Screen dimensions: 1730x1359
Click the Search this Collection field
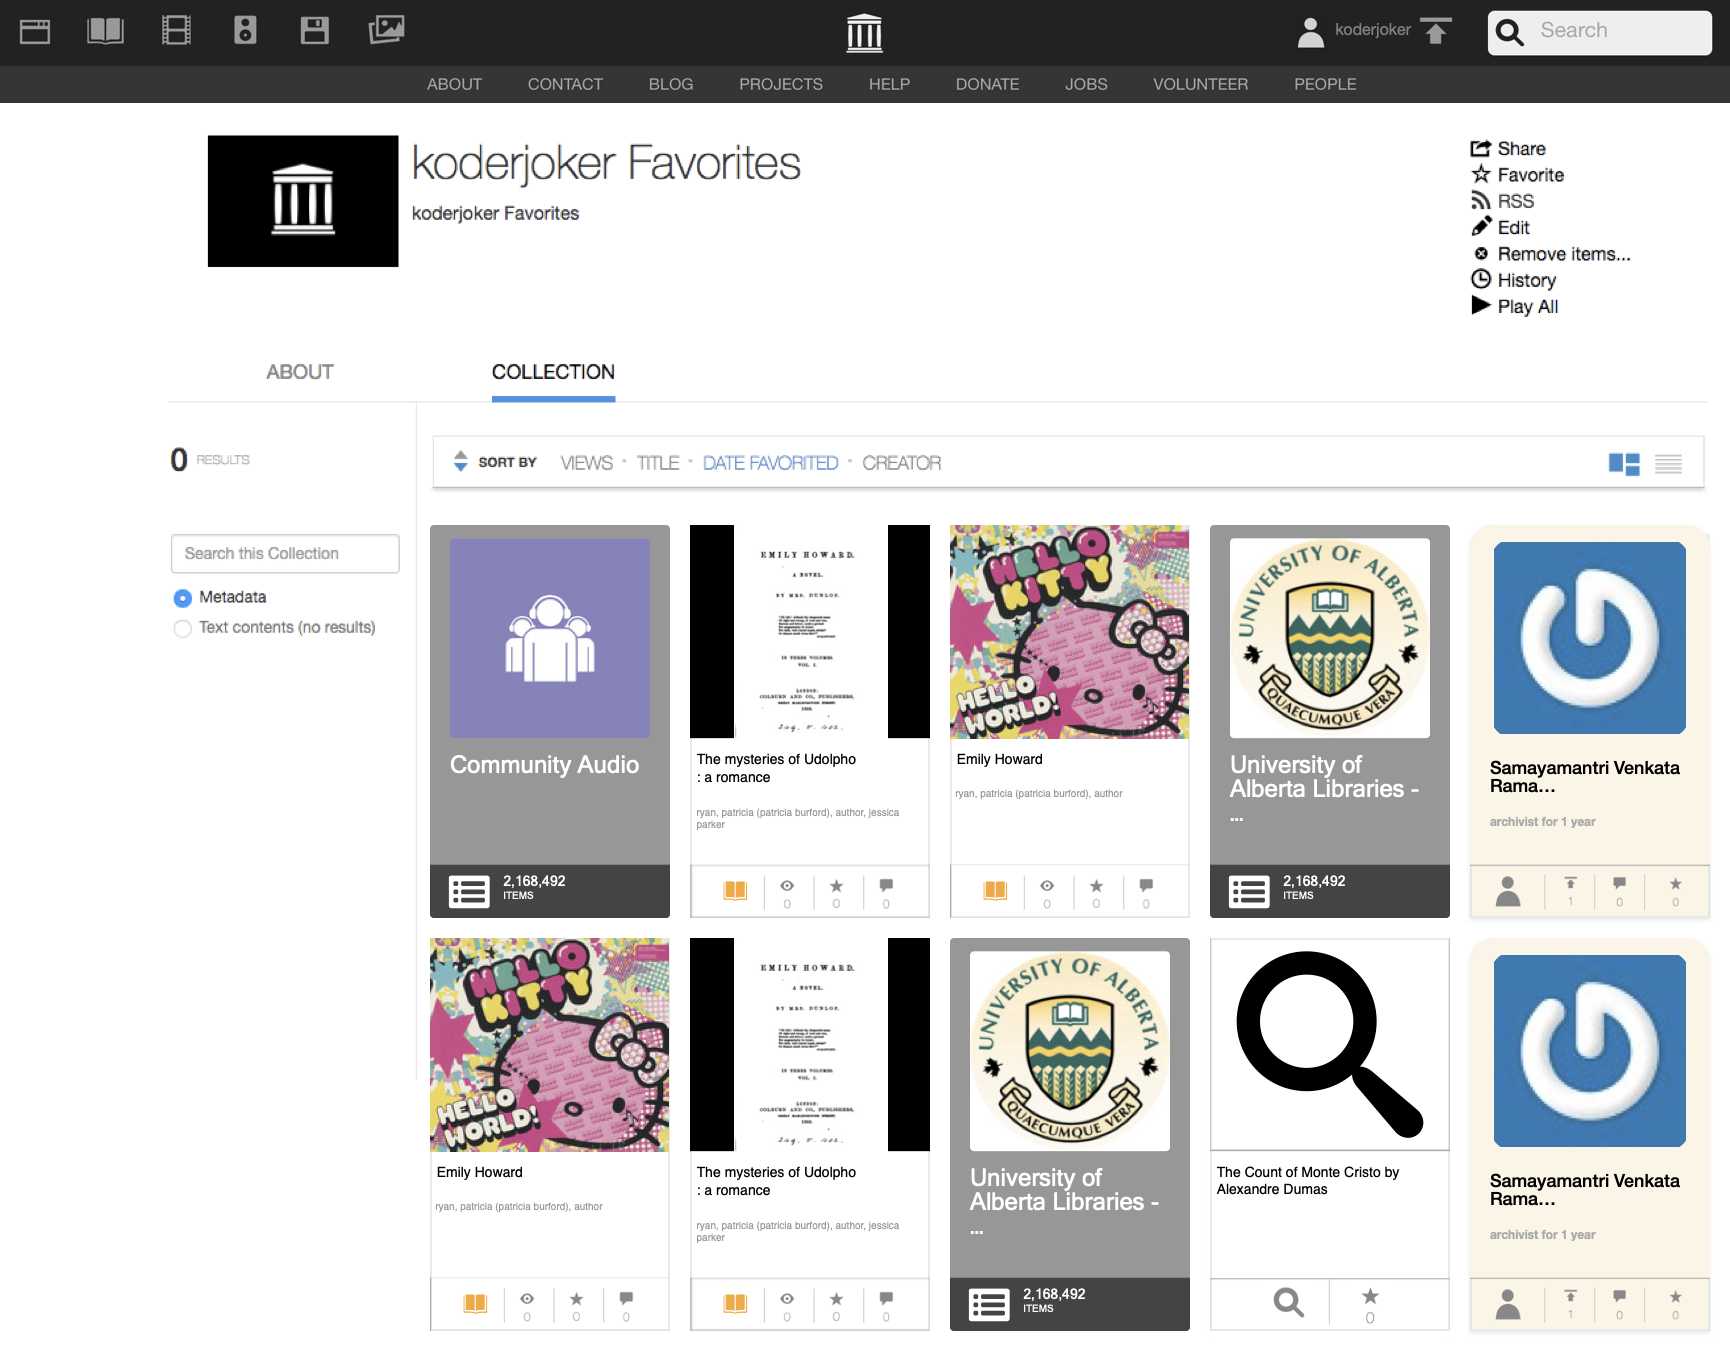(285, 554)
